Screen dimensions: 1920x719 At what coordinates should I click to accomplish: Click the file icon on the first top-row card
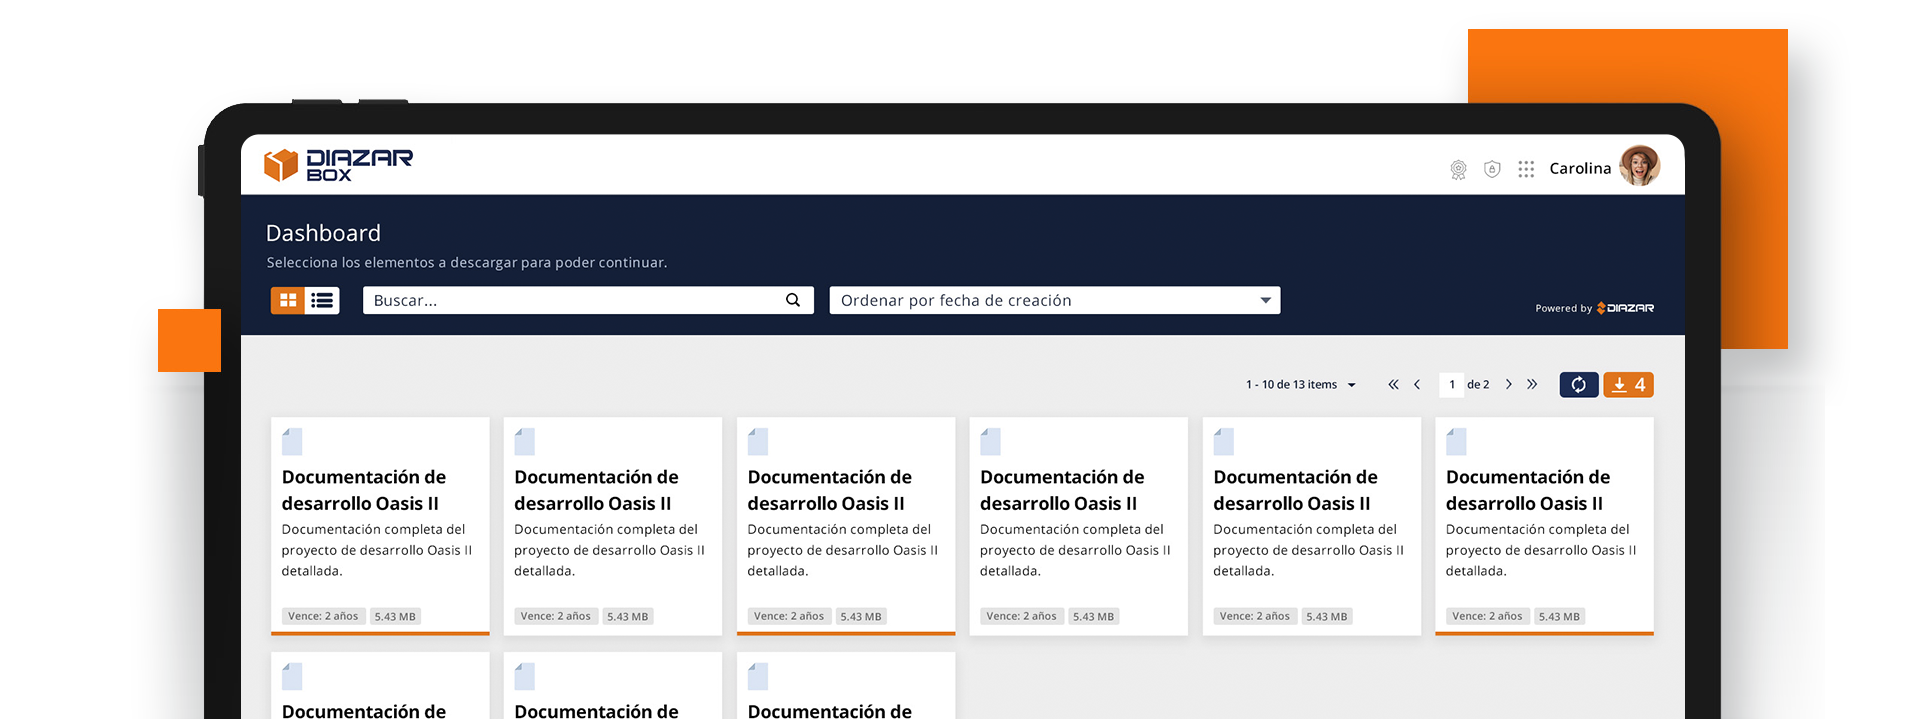click(x=292, y=441)
